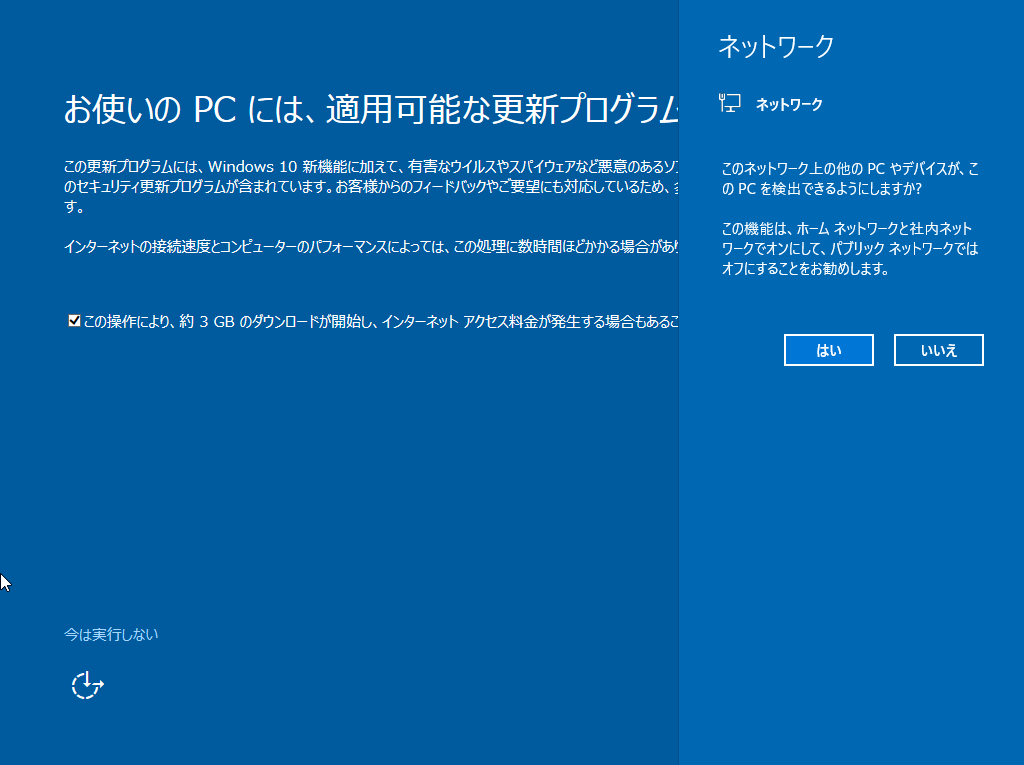Uncheck the 約 3 GB download consent checkbox
The height and width of the screenshot is (765, 1024).
click(74, 321)
